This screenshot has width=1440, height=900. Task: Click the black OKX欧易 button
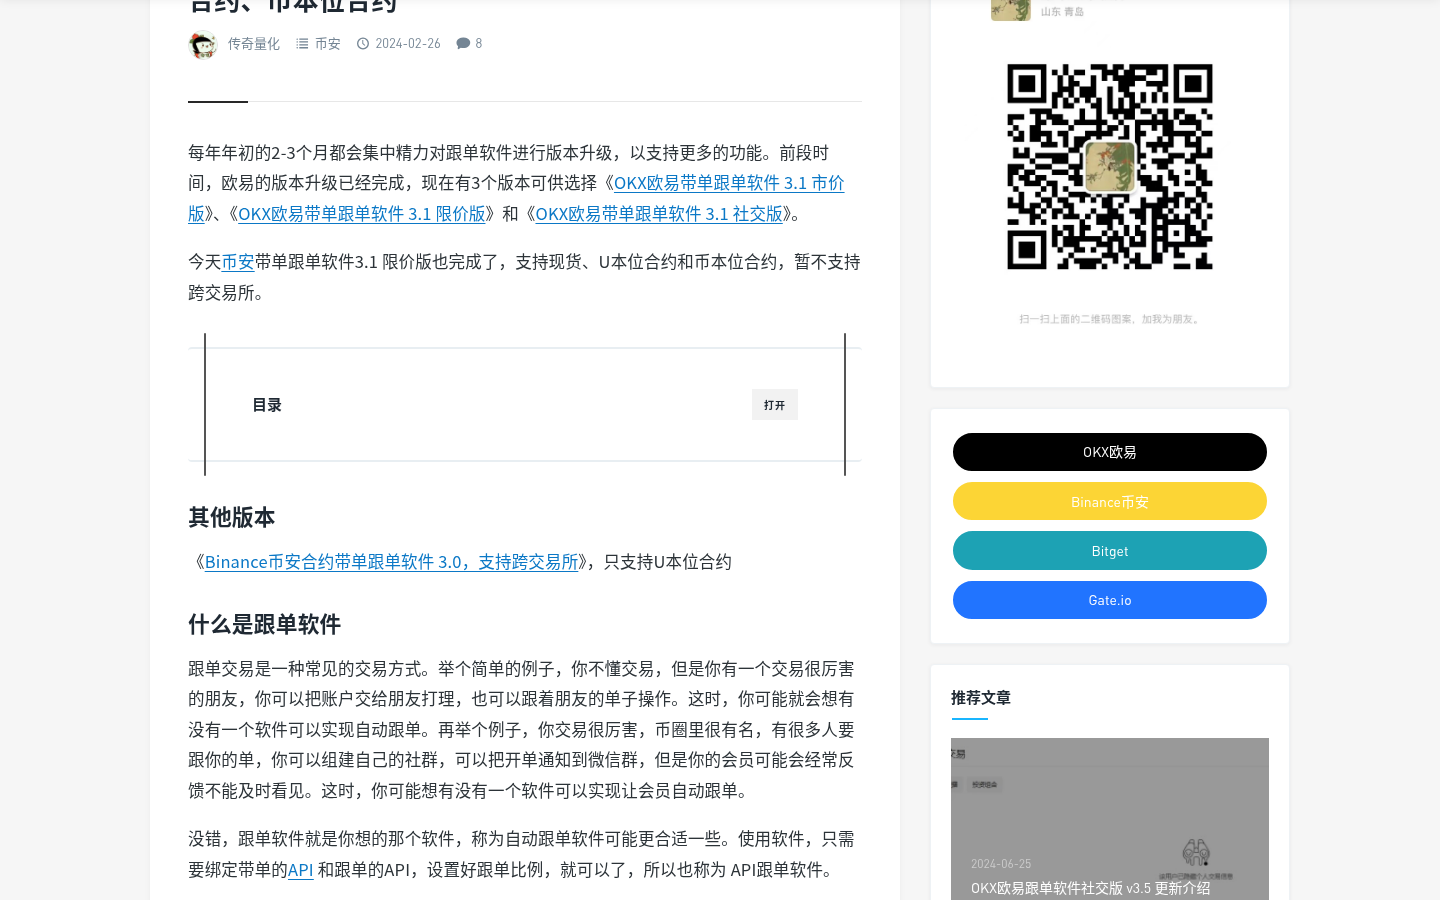1110,452
